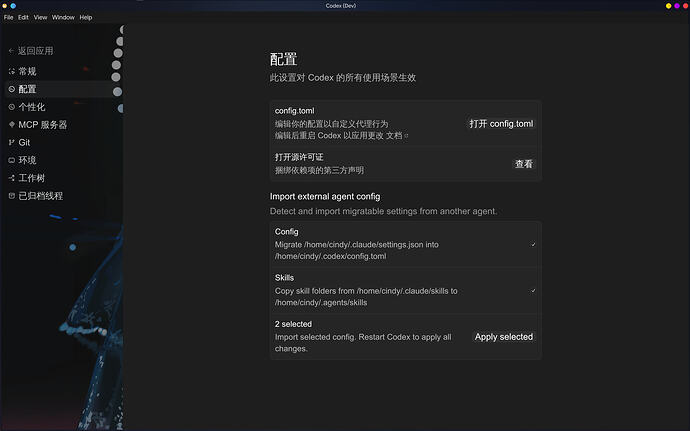Open the File menu

[8, 17]
